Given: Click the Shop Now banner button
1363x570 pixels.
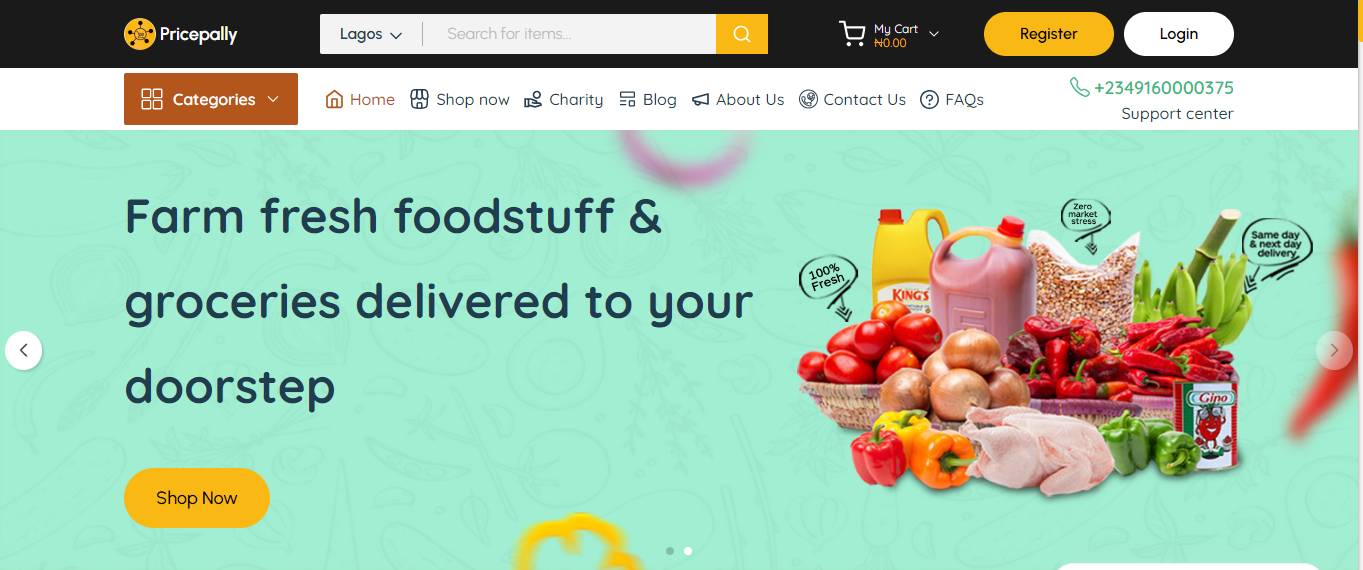Looking at the screenshot, I should point(197,498).
